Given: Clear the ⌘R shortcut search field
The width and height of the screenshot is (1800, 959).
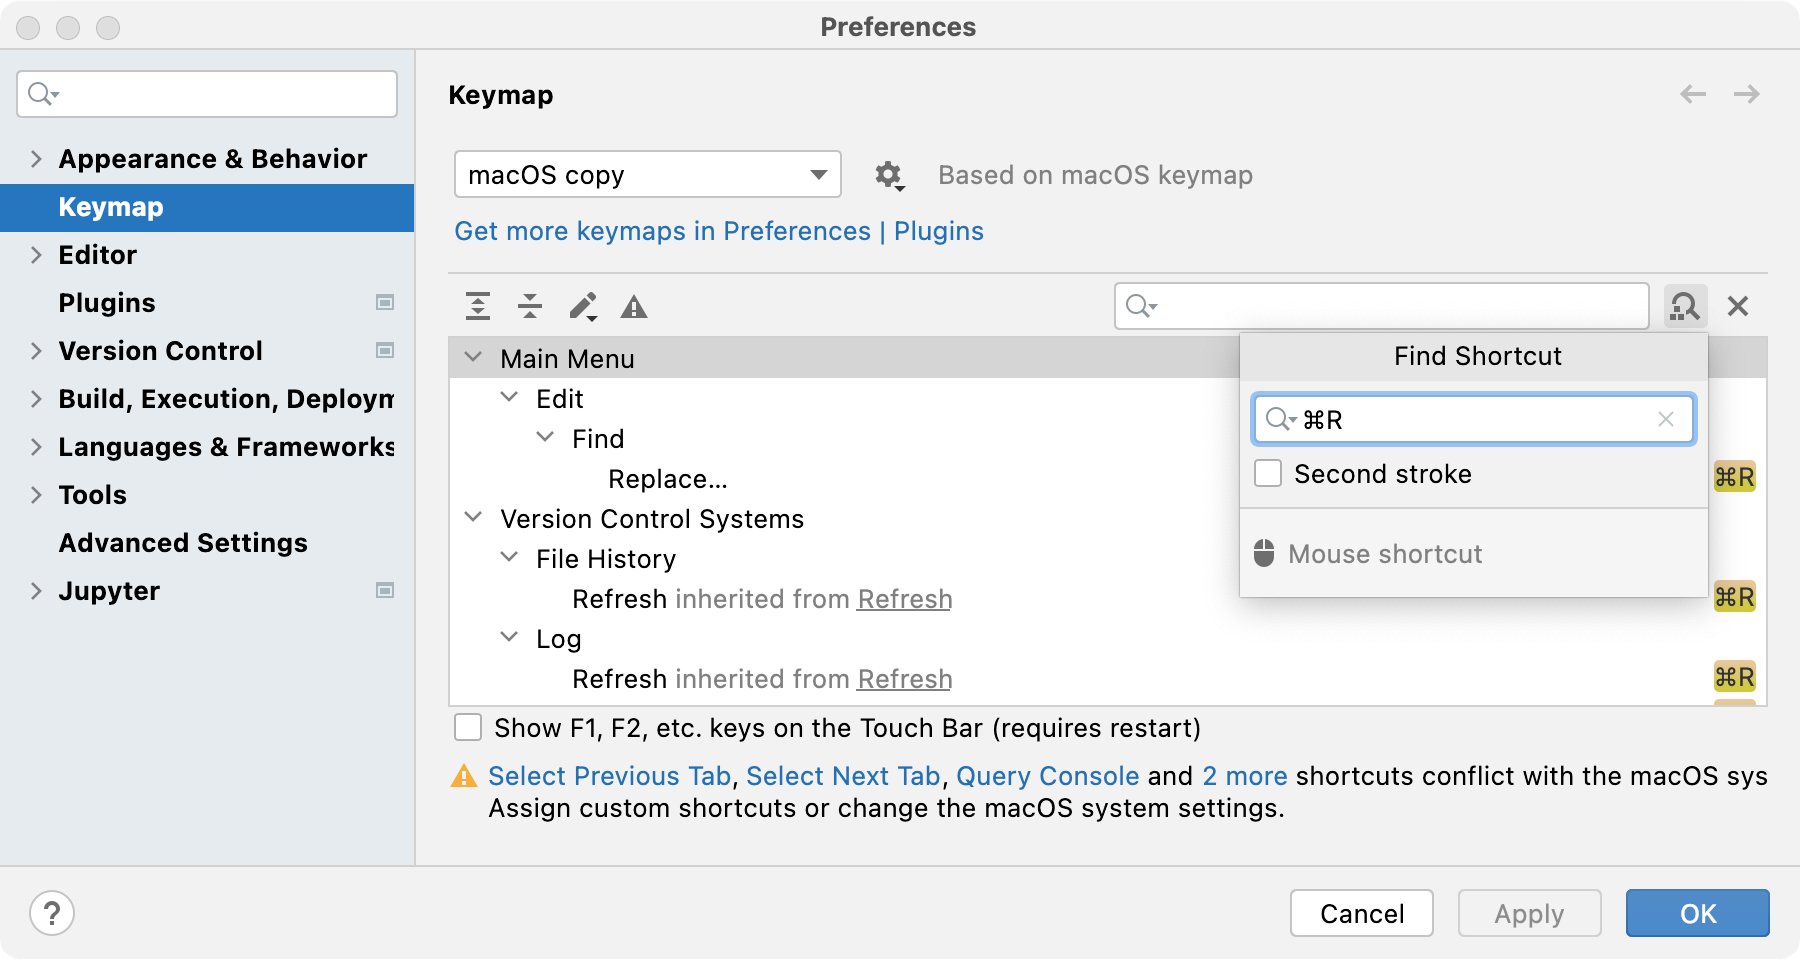Looking at the screenshot, I should (1666, 420).
